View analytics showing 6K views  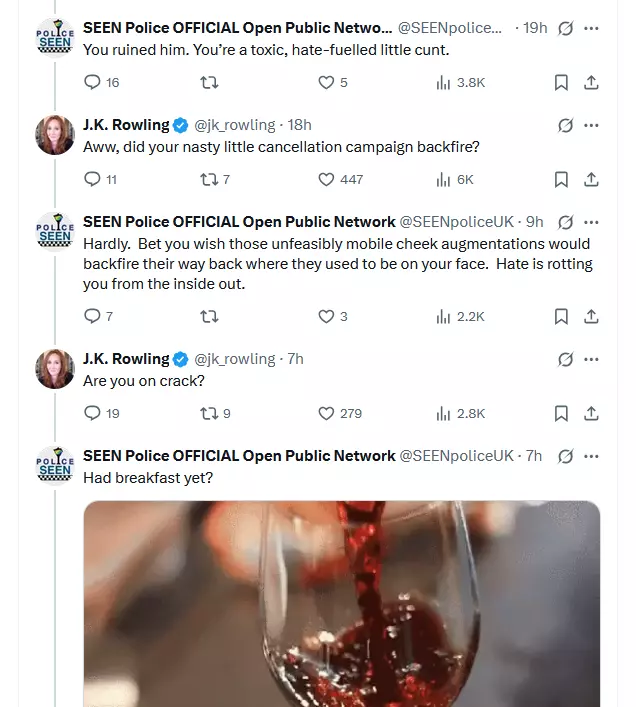[455, 179]
